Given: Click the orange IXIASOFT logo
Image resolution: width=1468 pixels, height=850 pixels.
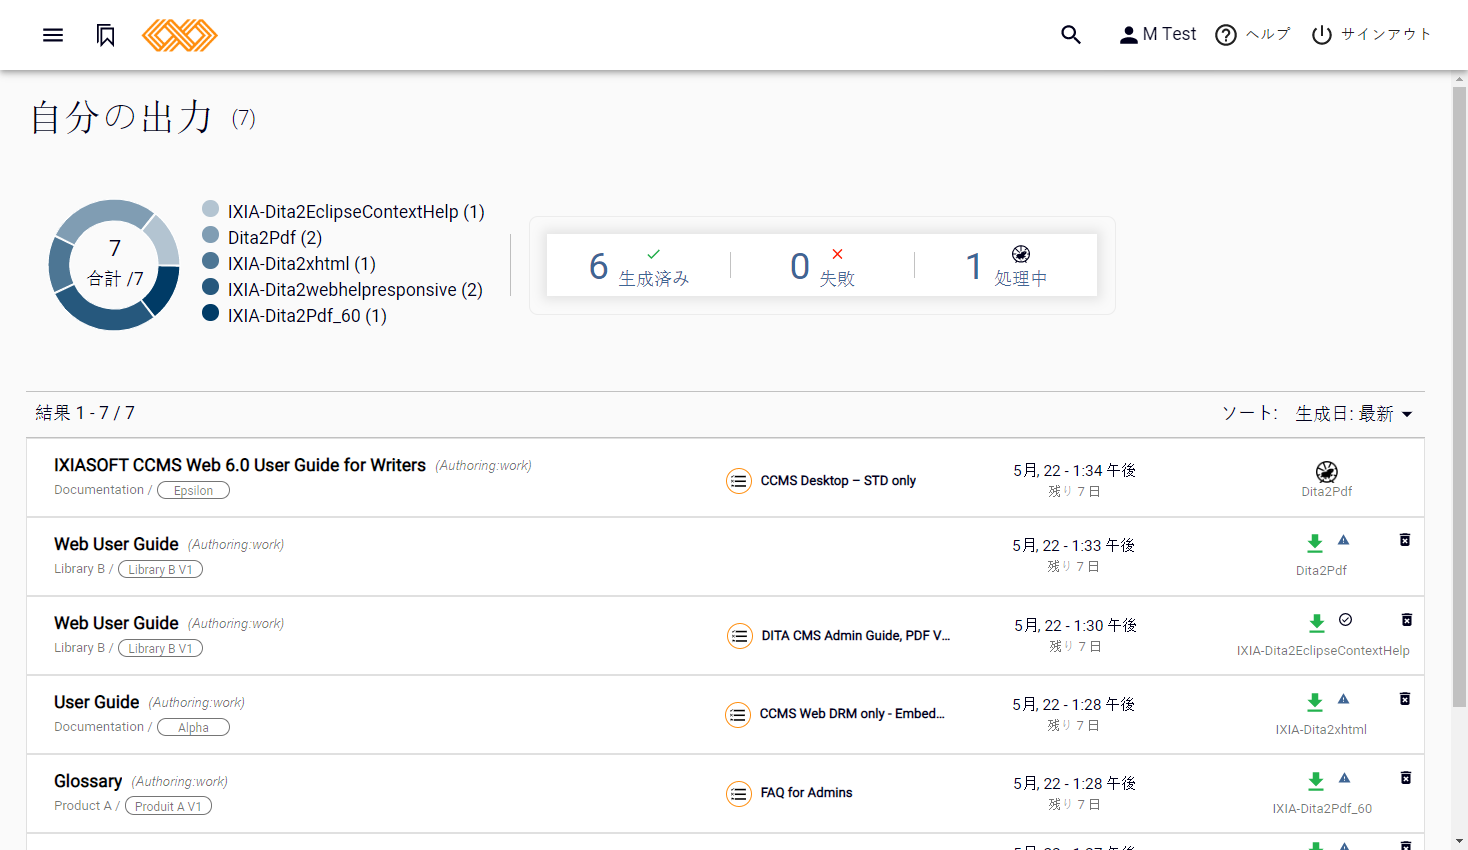Looking at the screenshot, I should pyautogui.click(x=180, y=35).
